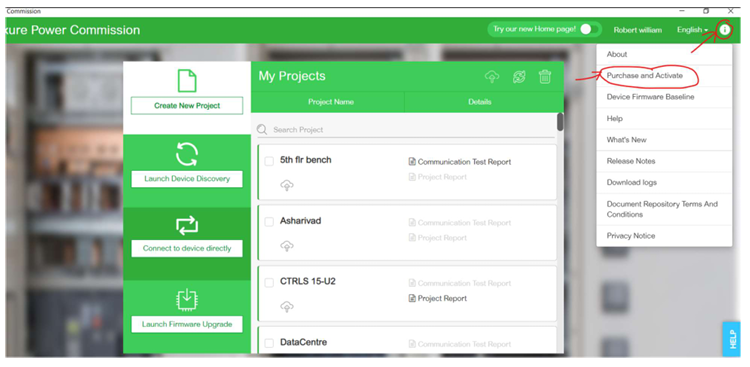Click the cloud icon under CTRLS 15-U2

pyautogui.click(x=287, y=307)
